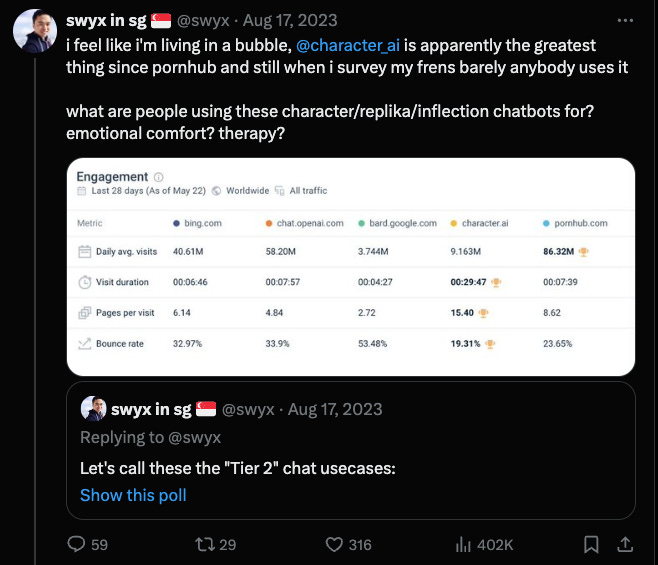Click the trophy icon next to 86.32M

(x=583, y=252)
